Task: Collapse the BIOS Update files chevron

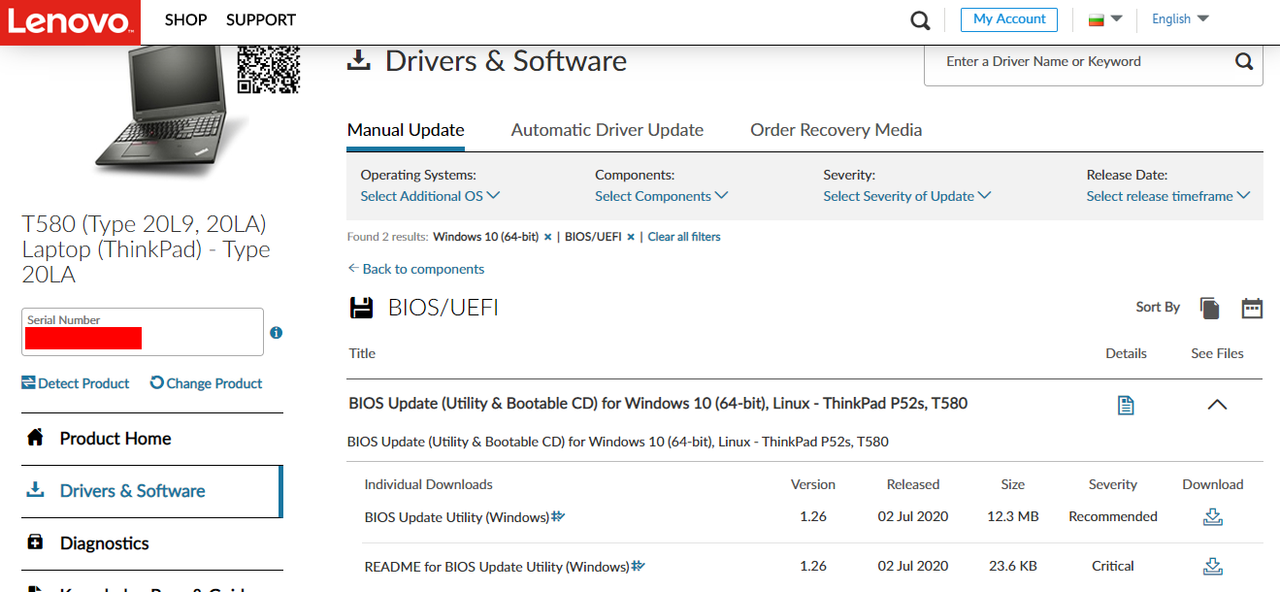Action: tap(1217, 405)
